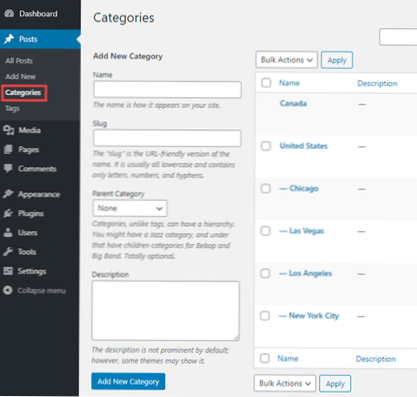Open the Appearance menu

coord(40,194)
